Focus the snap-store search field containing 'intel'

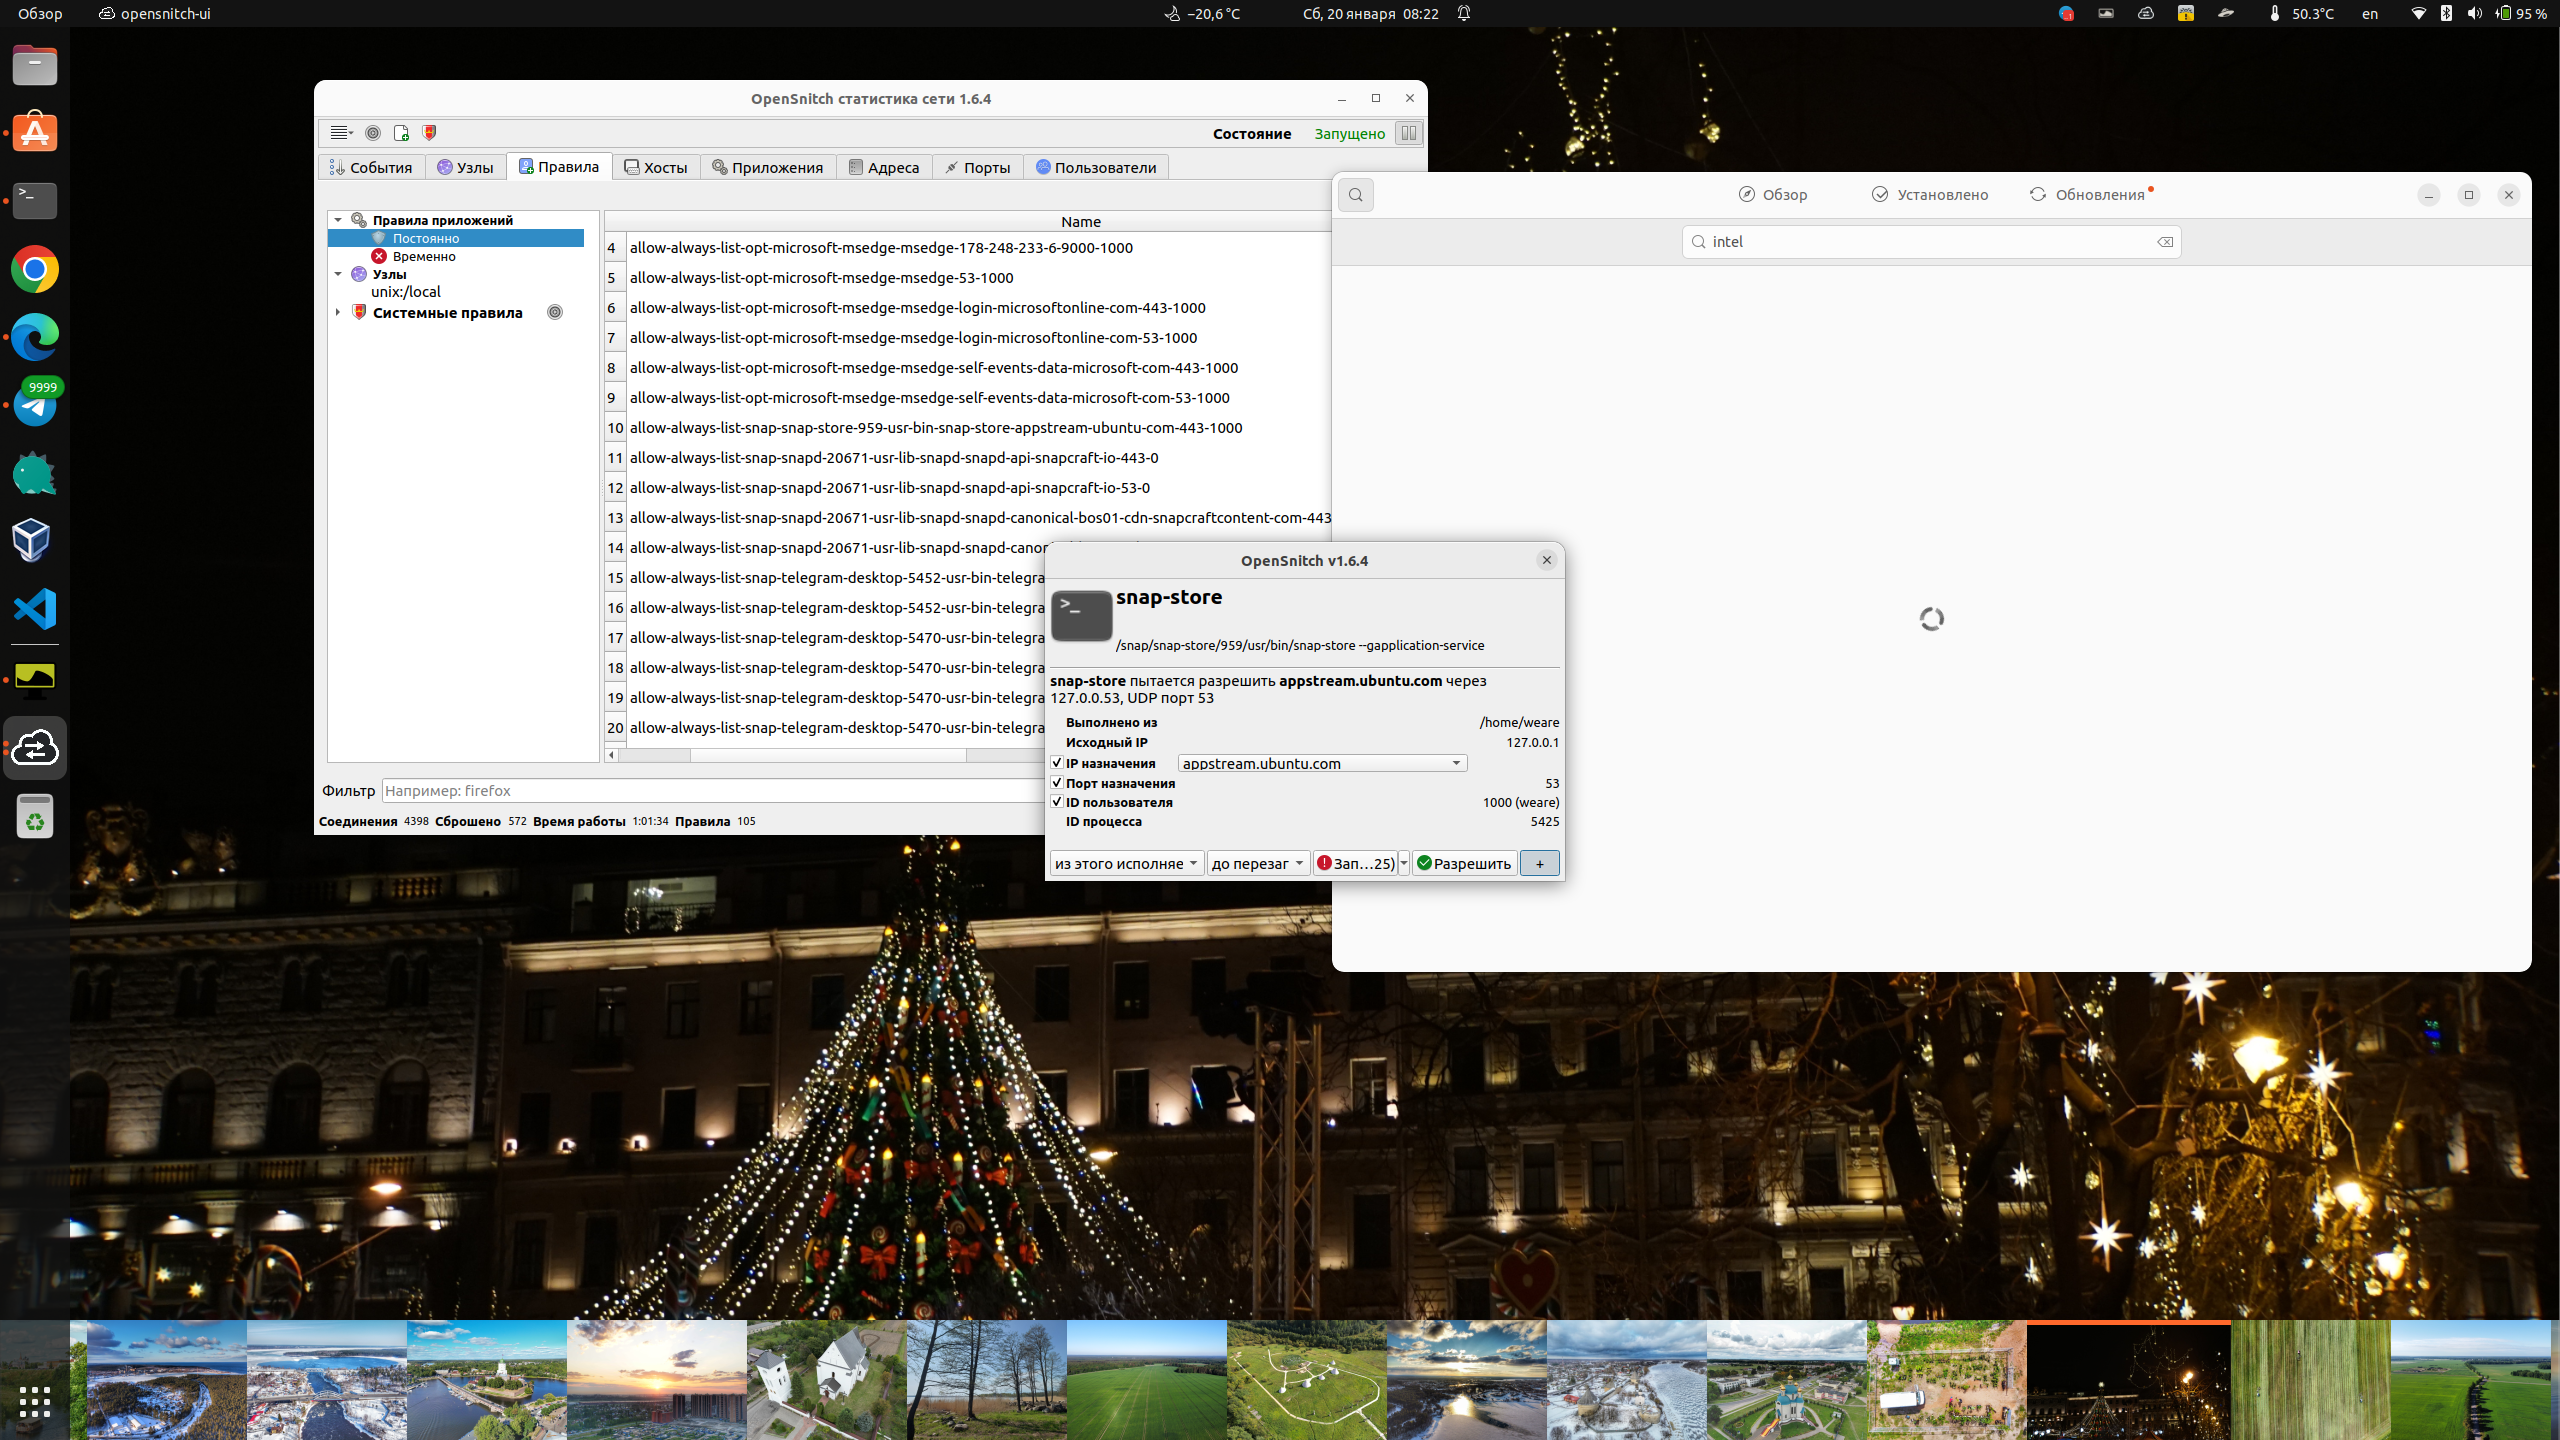1931,242
